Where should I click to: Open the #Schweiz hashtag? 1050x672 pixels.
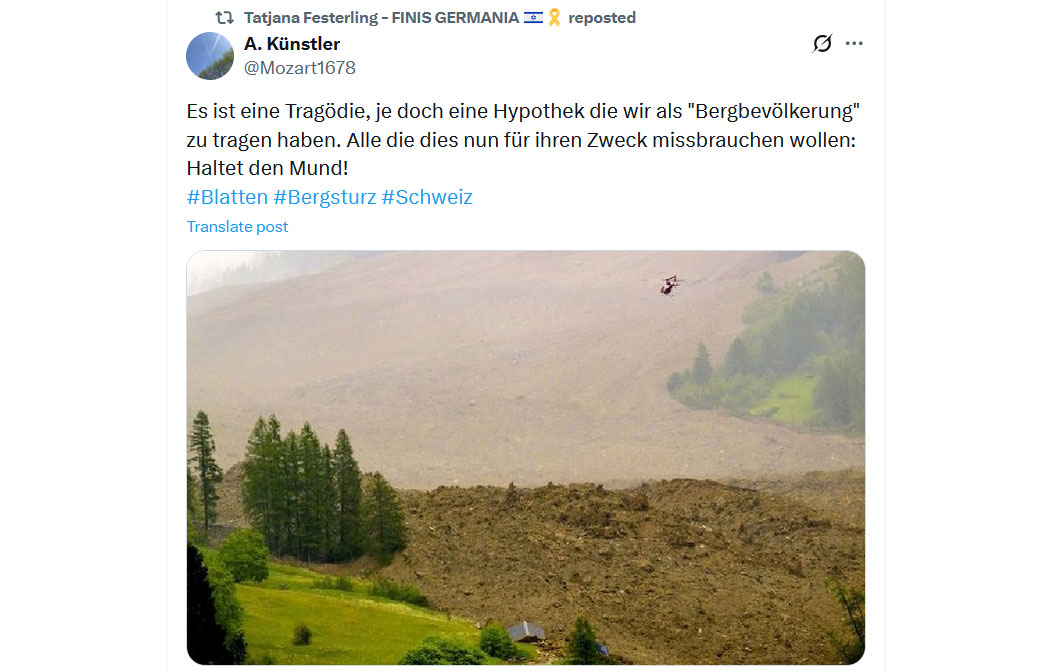pos(427,197)
